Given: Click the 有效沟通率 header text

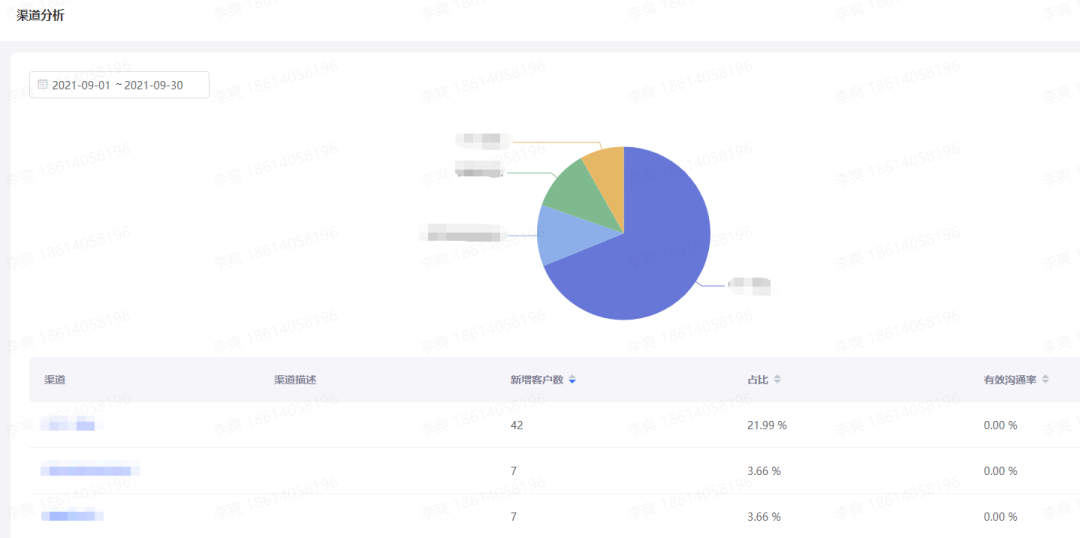Looking at the screenshot, I should pos(1010,380).
